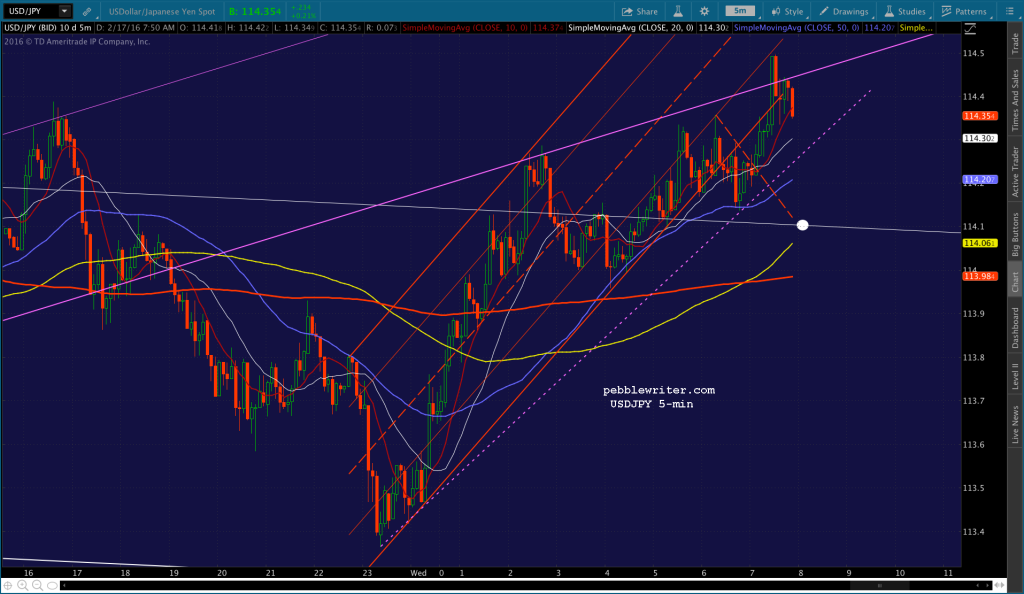Click the white circle marker on the chart

click(803, 225)
